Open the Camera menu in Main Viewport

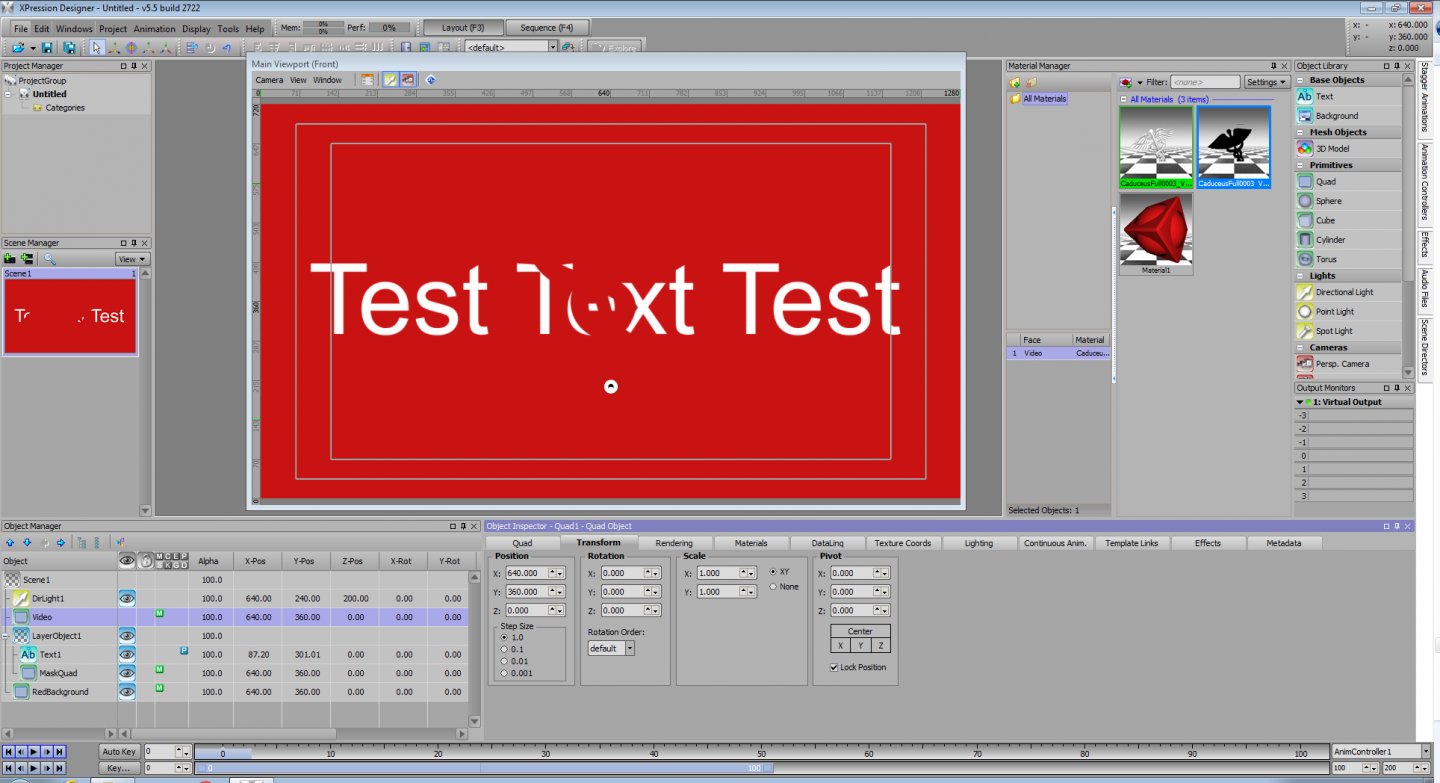pyautogui.click(x=269, y=80)
